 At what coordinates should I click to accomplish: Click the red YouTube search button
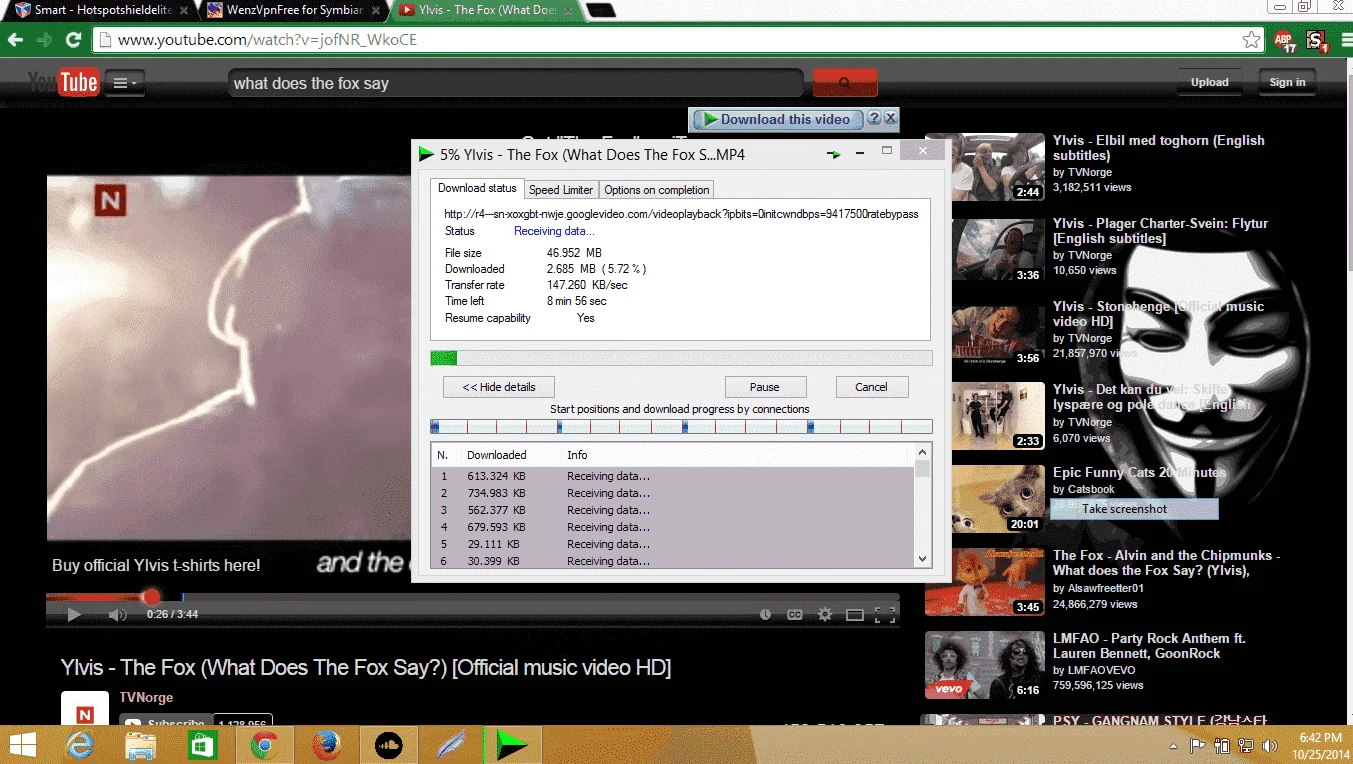pyautogui.click(x=845, y=83)
